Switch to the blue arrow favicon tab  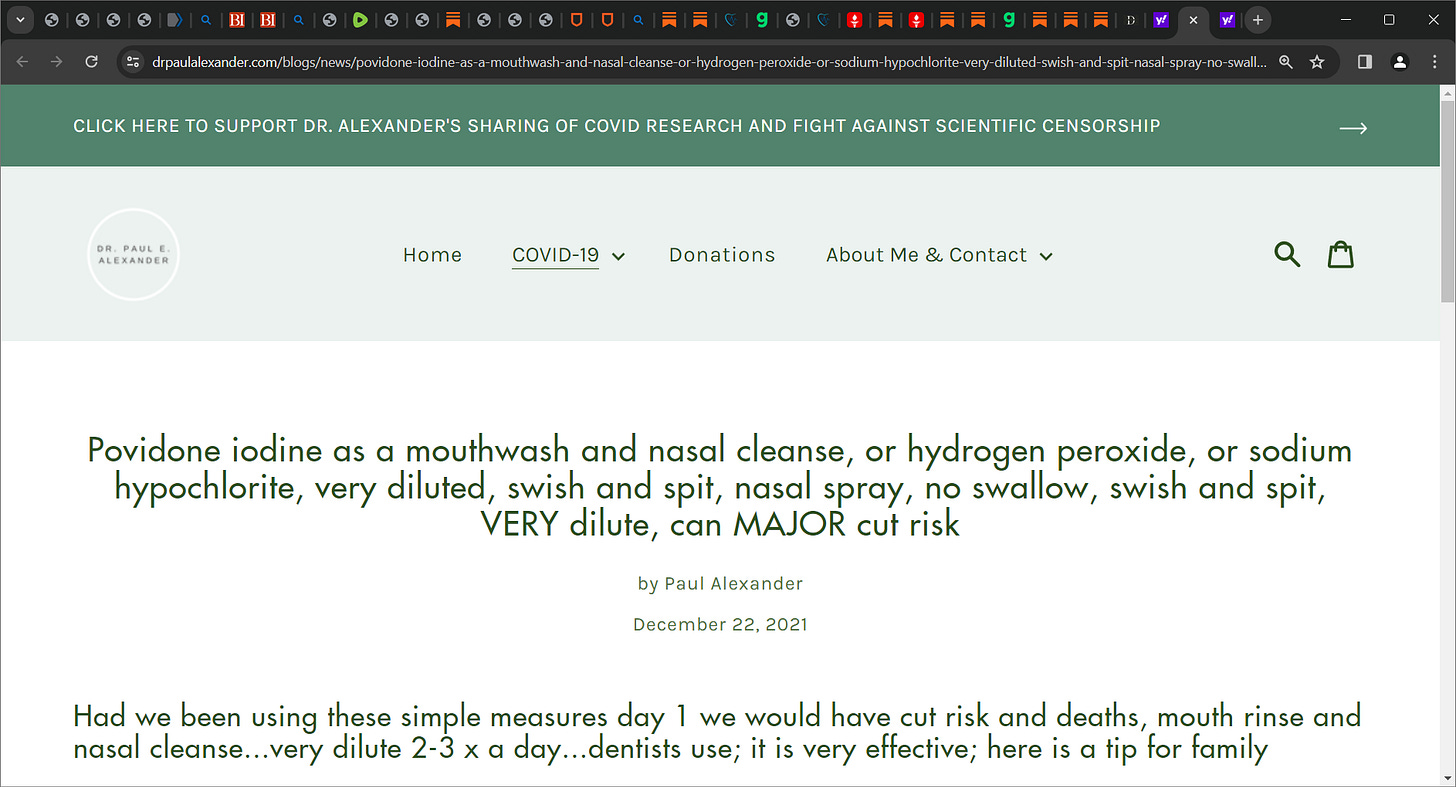(x=174, y=20)
